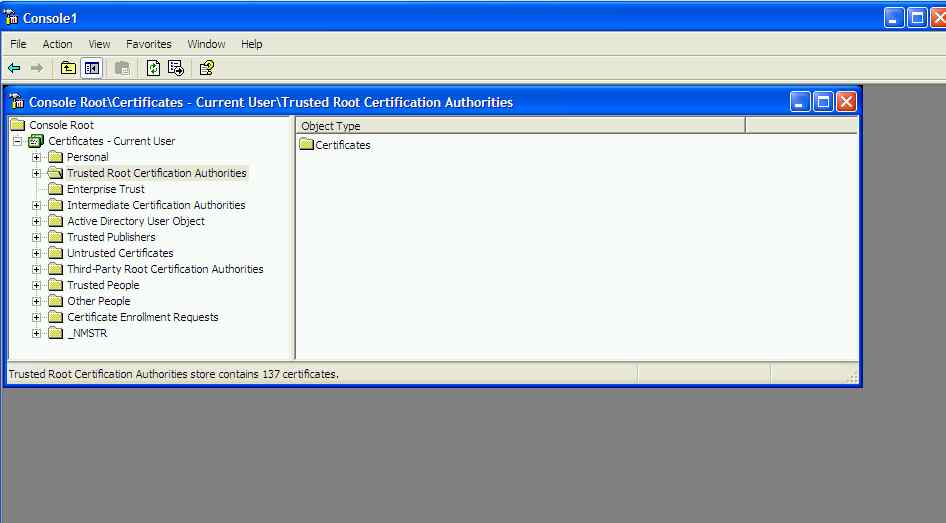This screenshot has width=946, height=523.
Task: Click the Enterprise Trust folder icon
Action: [x=56, y=189]
